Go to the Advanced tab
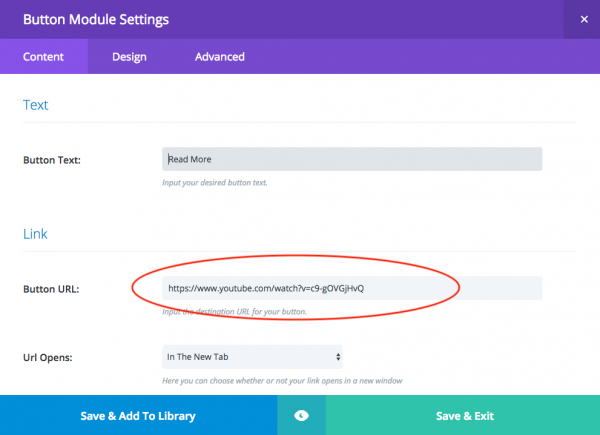600x435 pixels. tap(219, 57)
